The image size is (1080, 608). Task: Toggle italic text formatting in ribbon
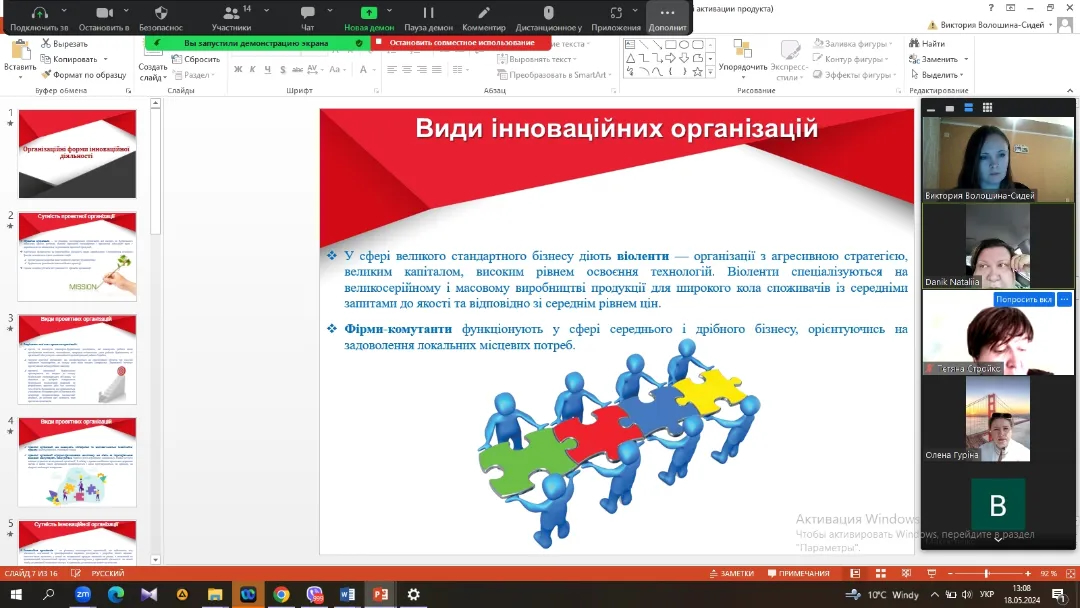253,70
